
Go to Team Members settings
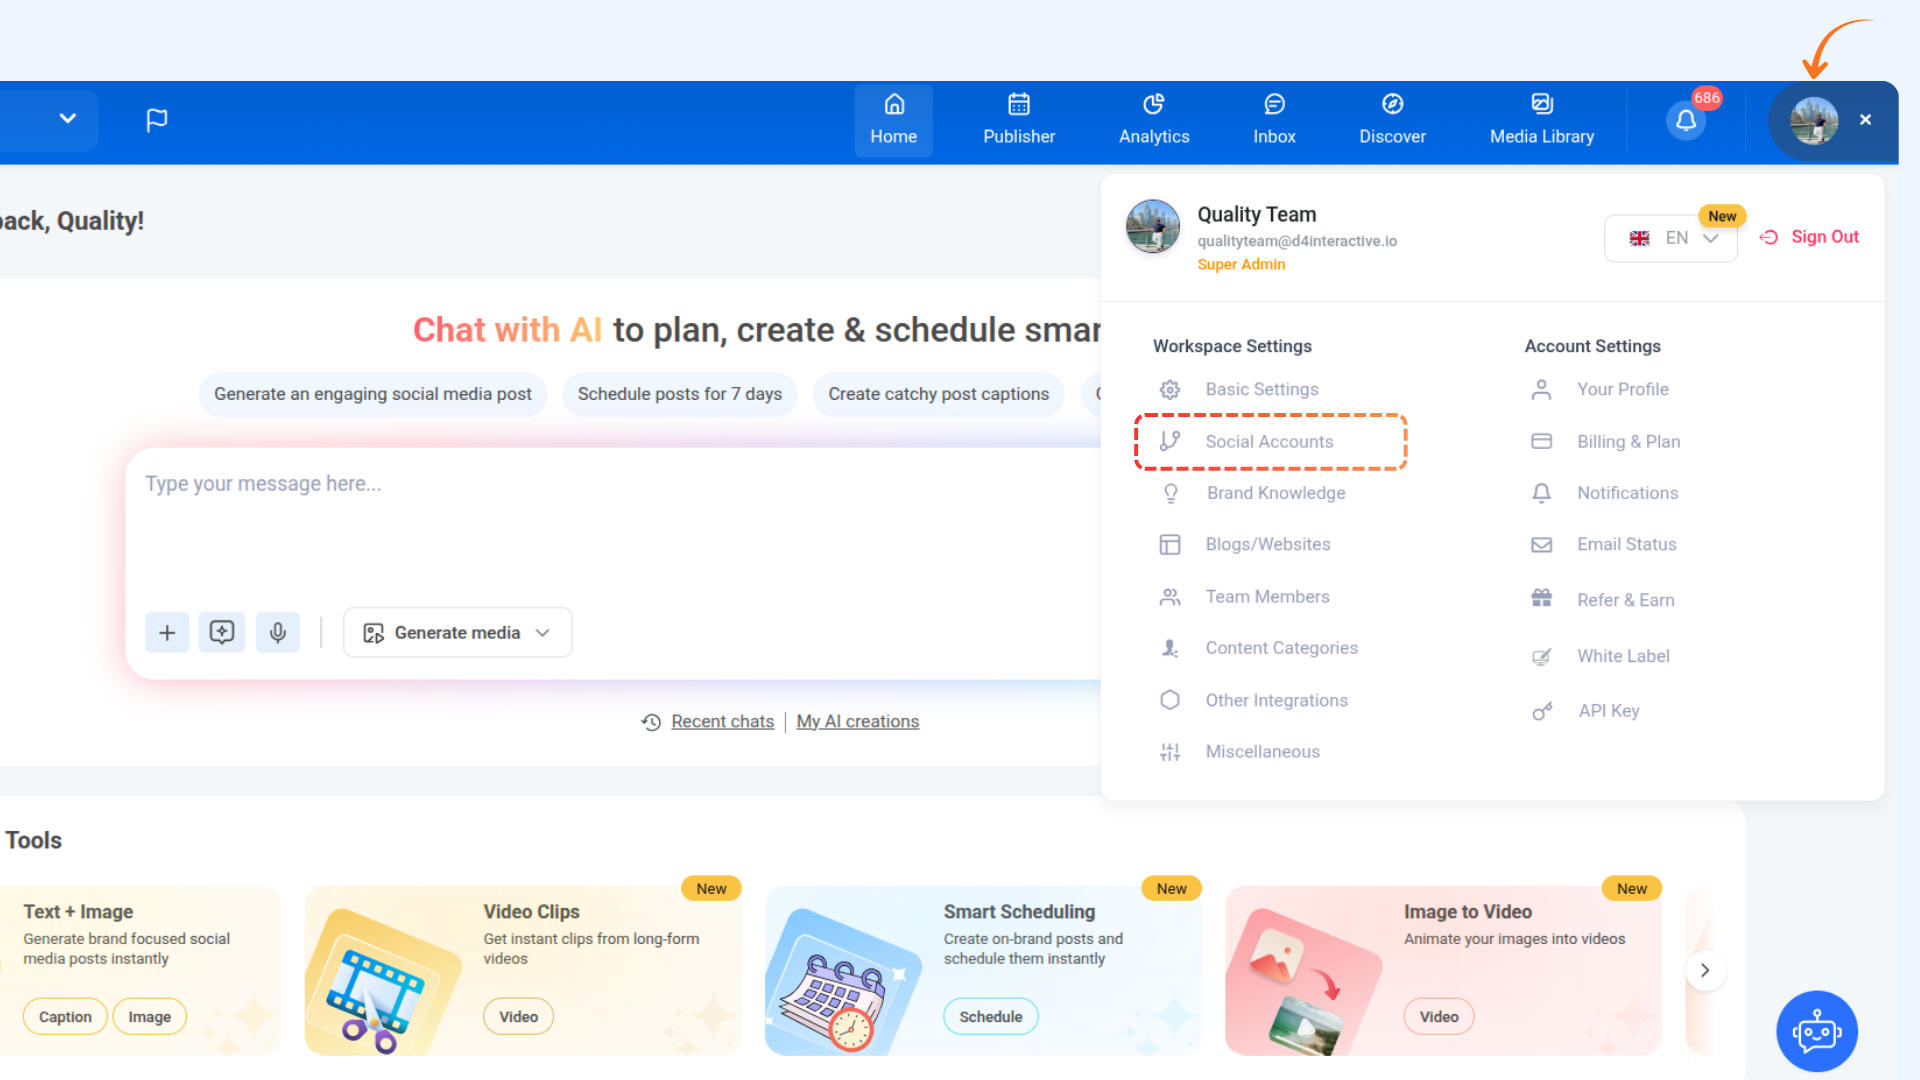(x=1267, y=597)
